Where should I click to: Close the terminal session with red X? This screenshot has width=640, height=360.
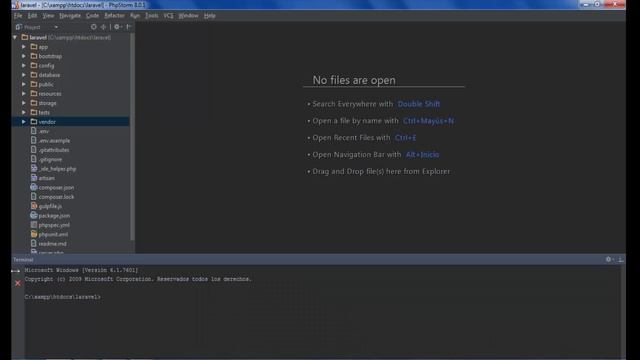pos(18,283)
